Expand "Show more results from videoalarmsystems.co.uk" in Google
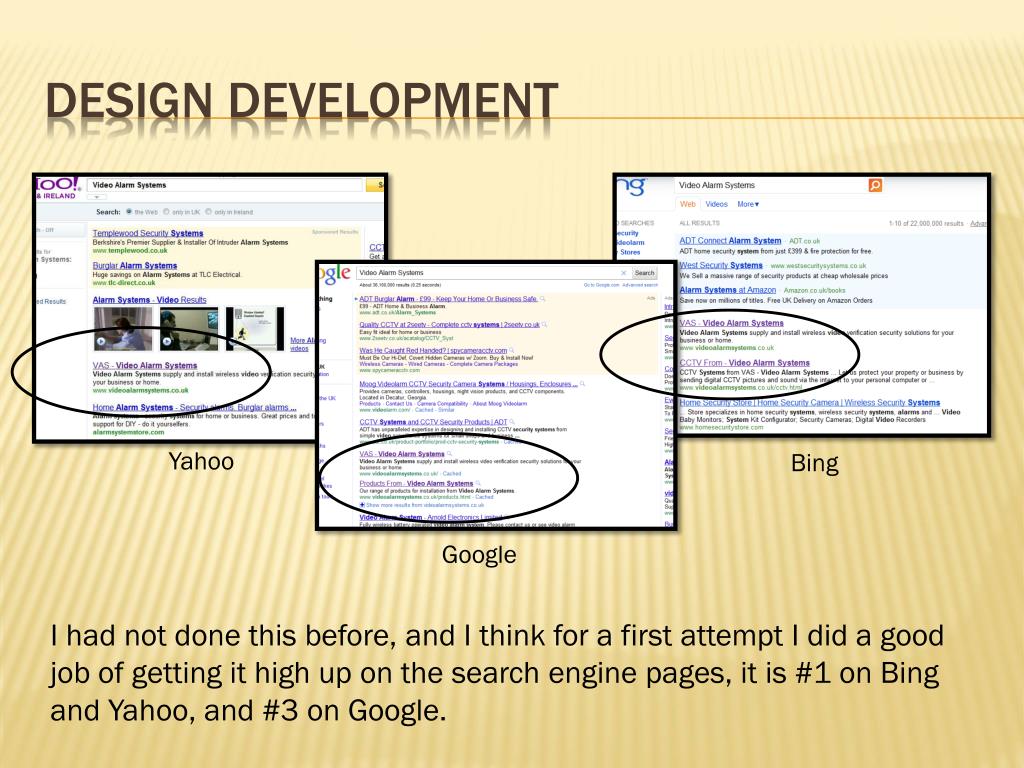Image resolution: width=1024 pixels, height=768 pixels. click(422, 505)
